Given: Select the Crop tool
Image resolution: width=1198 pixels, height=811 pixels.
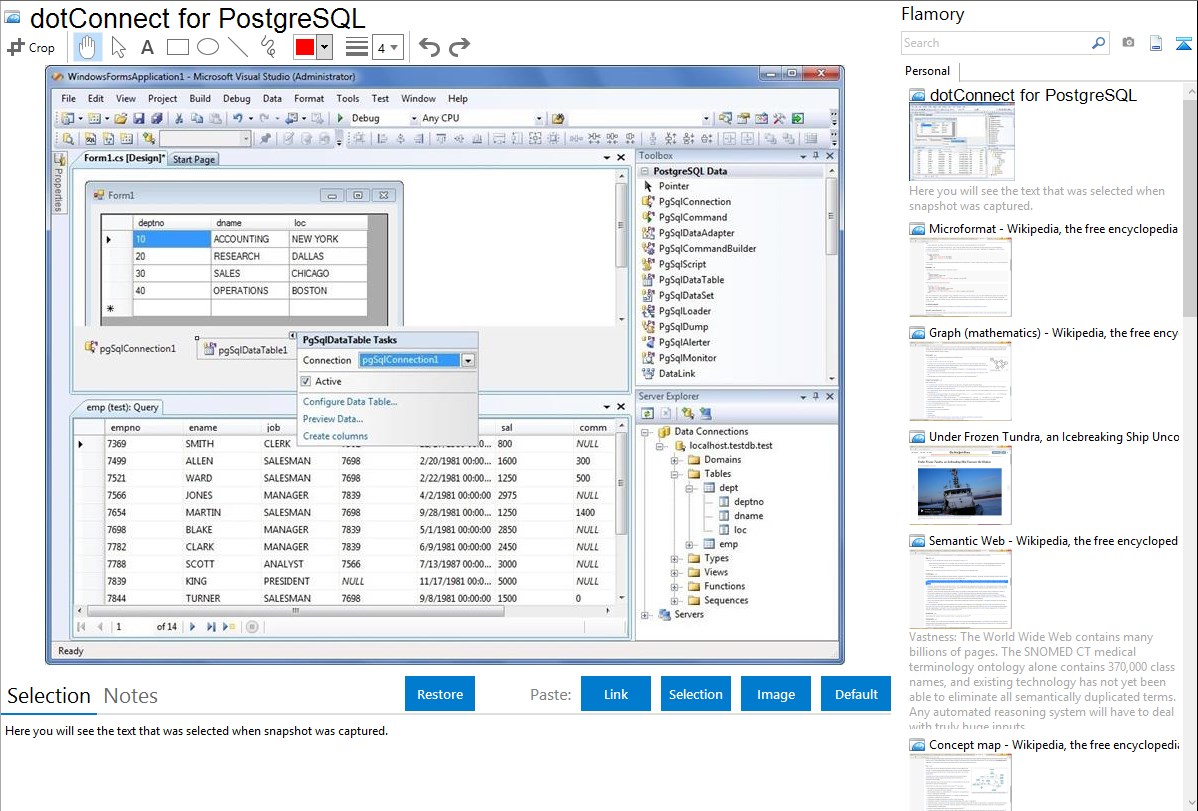Looking at the screenshot, I should coord(31,47).
